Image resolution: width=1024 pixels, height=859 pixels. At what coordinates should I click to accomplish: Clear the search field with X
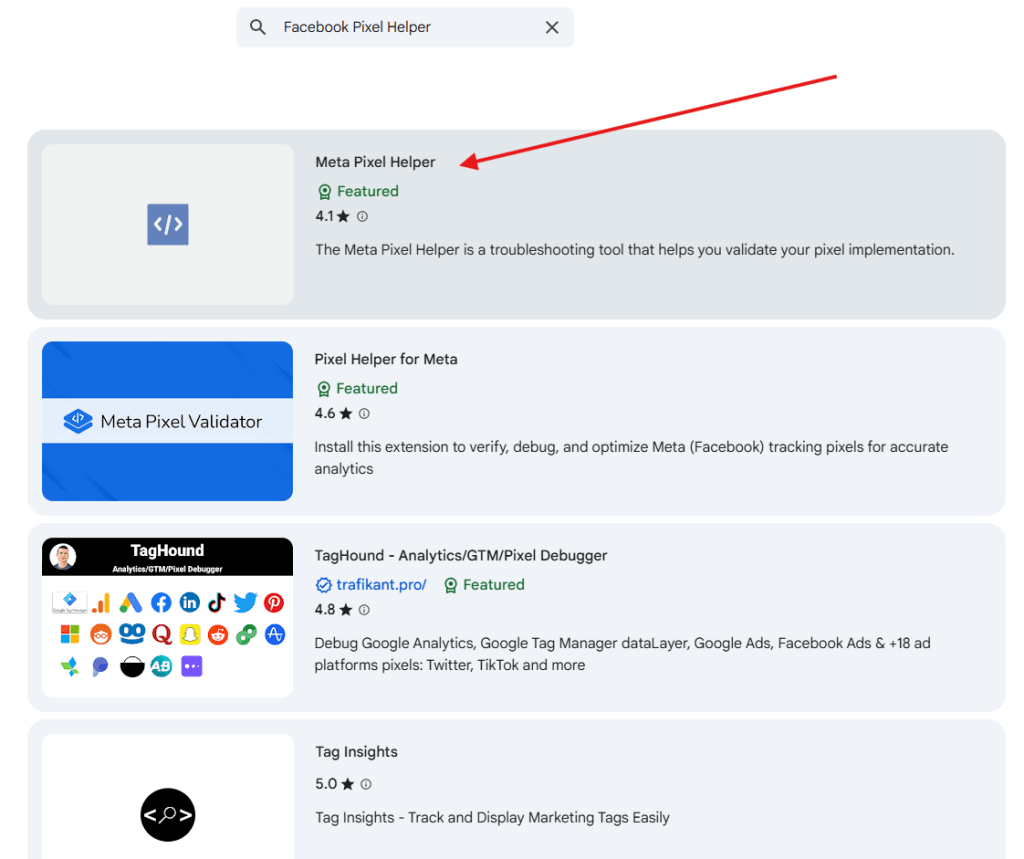click(552, 27)
